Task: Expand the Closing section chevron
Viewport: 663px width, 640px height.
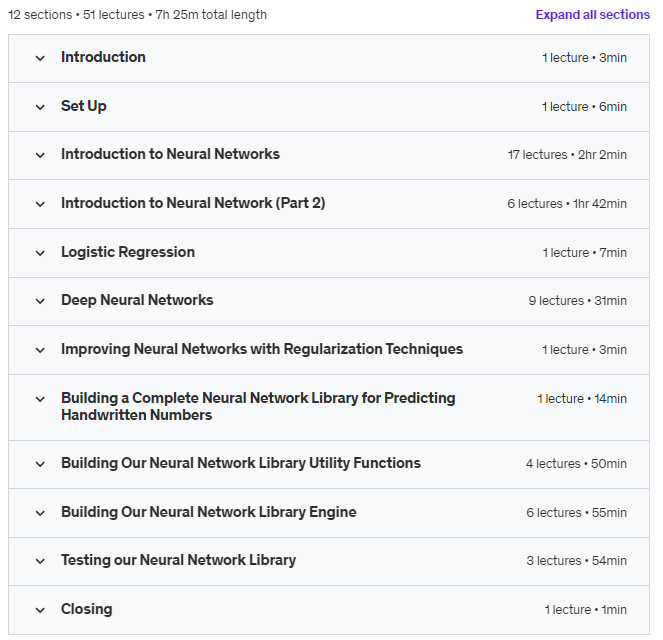Action: (x=40, y=610)
